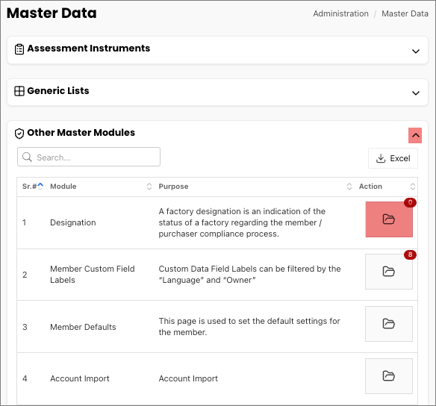436x406 pixels.
Task: Sort the table by Purpose column
Action: tap(349, 186)
